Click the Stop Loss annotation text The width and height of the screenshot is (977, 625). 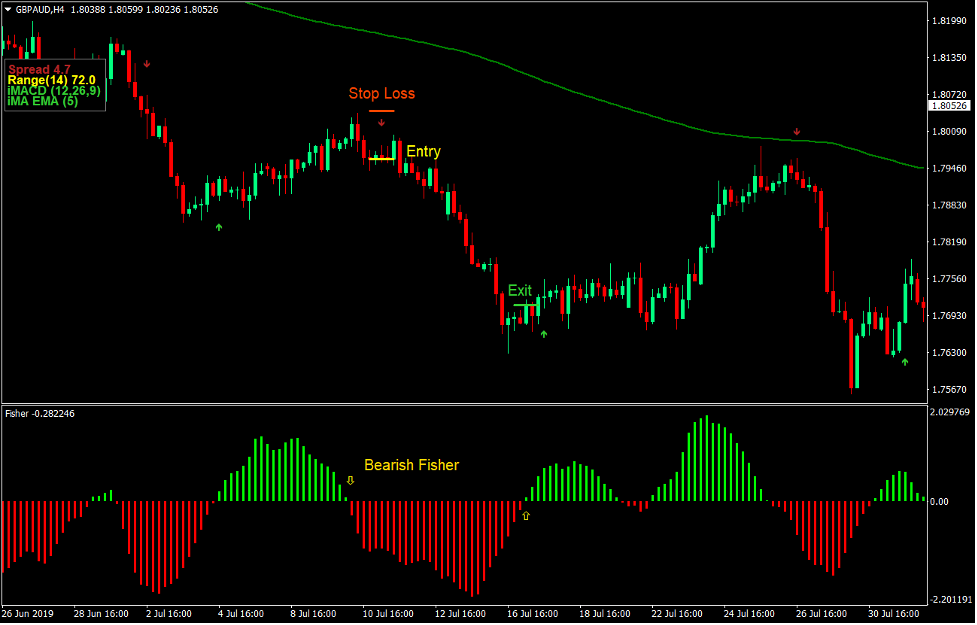click(383, 93)
